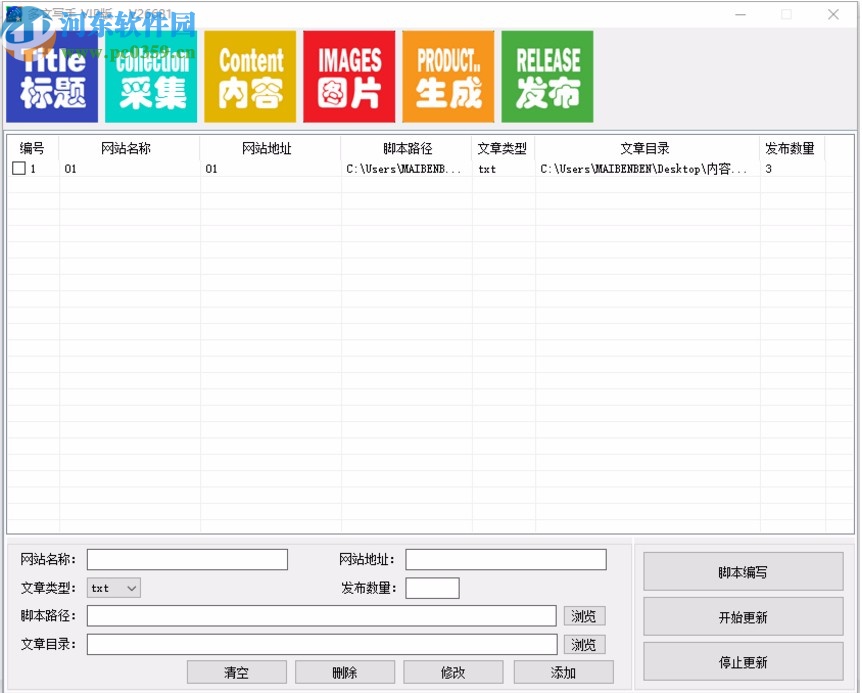Select the script path cell C:\Users\MAIBENB...

click(404, 169)
